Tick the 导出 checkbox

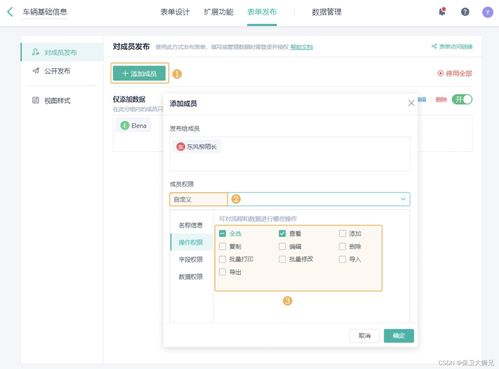tap(222, 272)
